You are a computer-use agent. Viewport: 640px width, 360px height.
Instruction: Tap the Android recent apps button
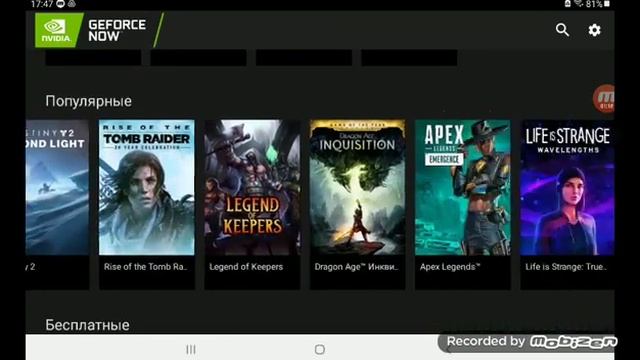pyautogui.click(x=191, y=349)
